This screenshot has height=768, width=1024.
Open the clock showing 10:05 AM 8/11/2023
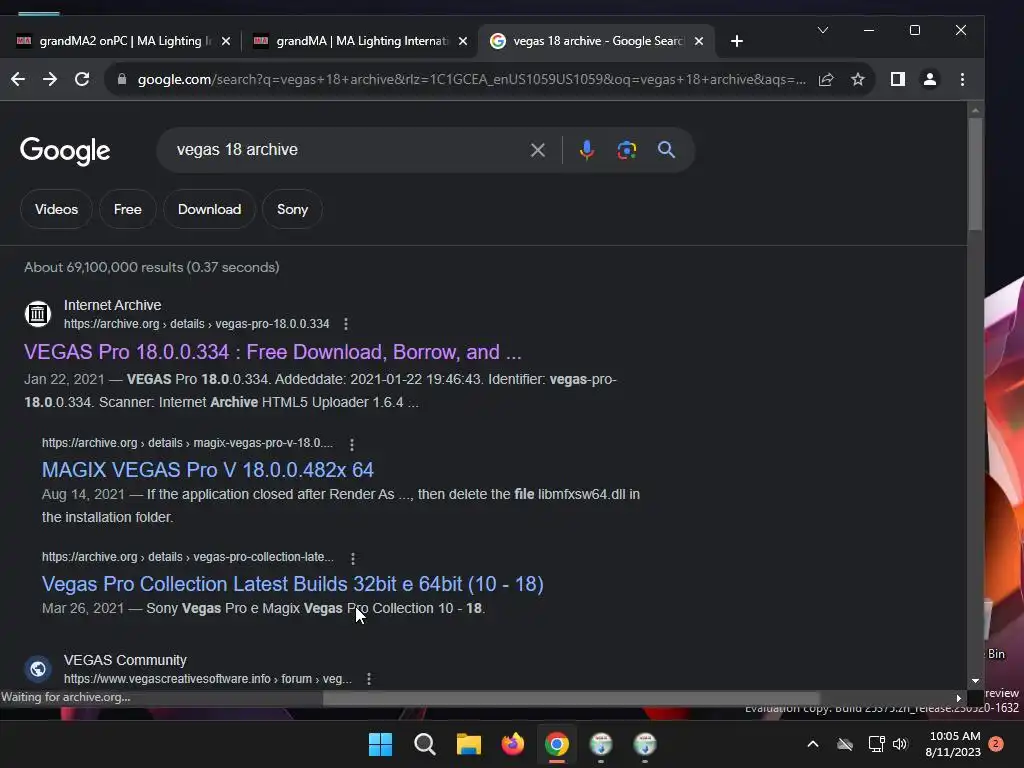tap(953, 744)
